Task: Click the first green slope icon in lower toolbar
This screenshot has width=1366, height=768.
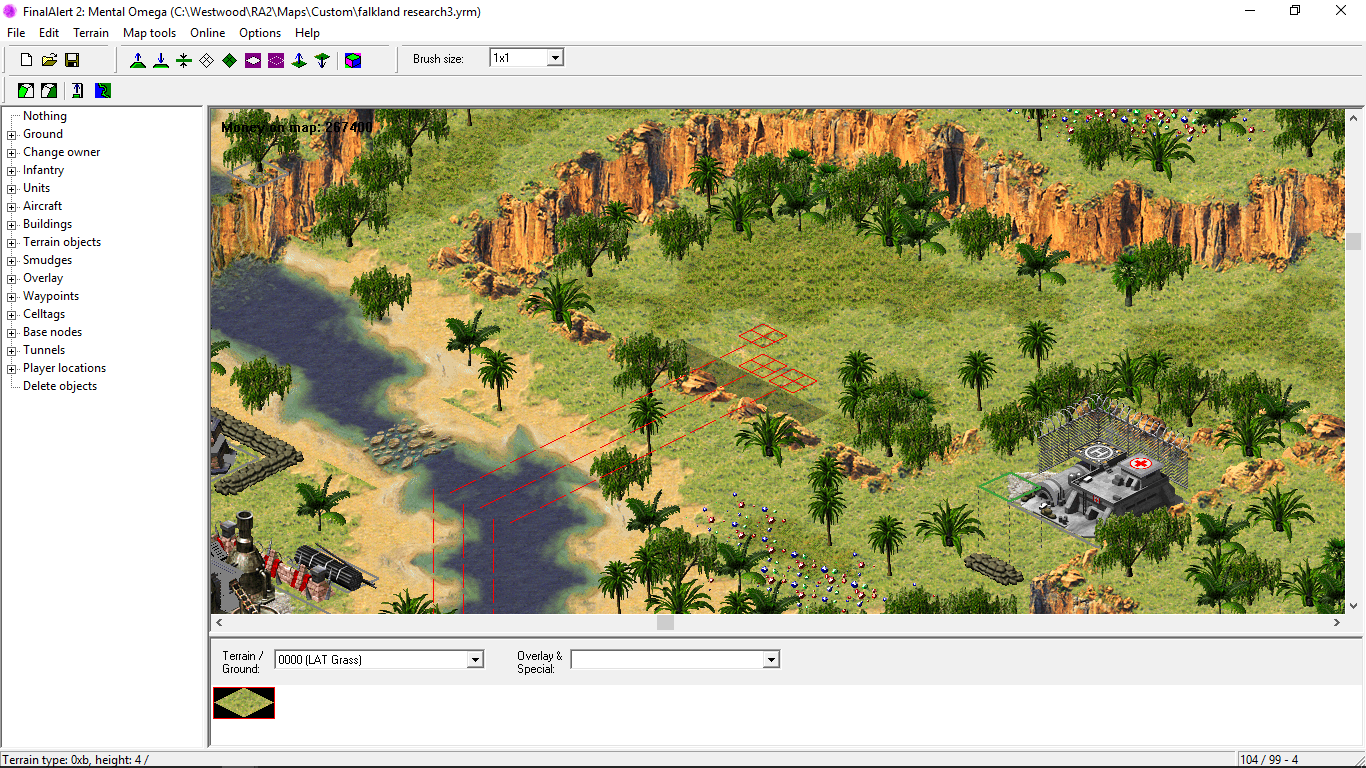Action: coord(26,90)
